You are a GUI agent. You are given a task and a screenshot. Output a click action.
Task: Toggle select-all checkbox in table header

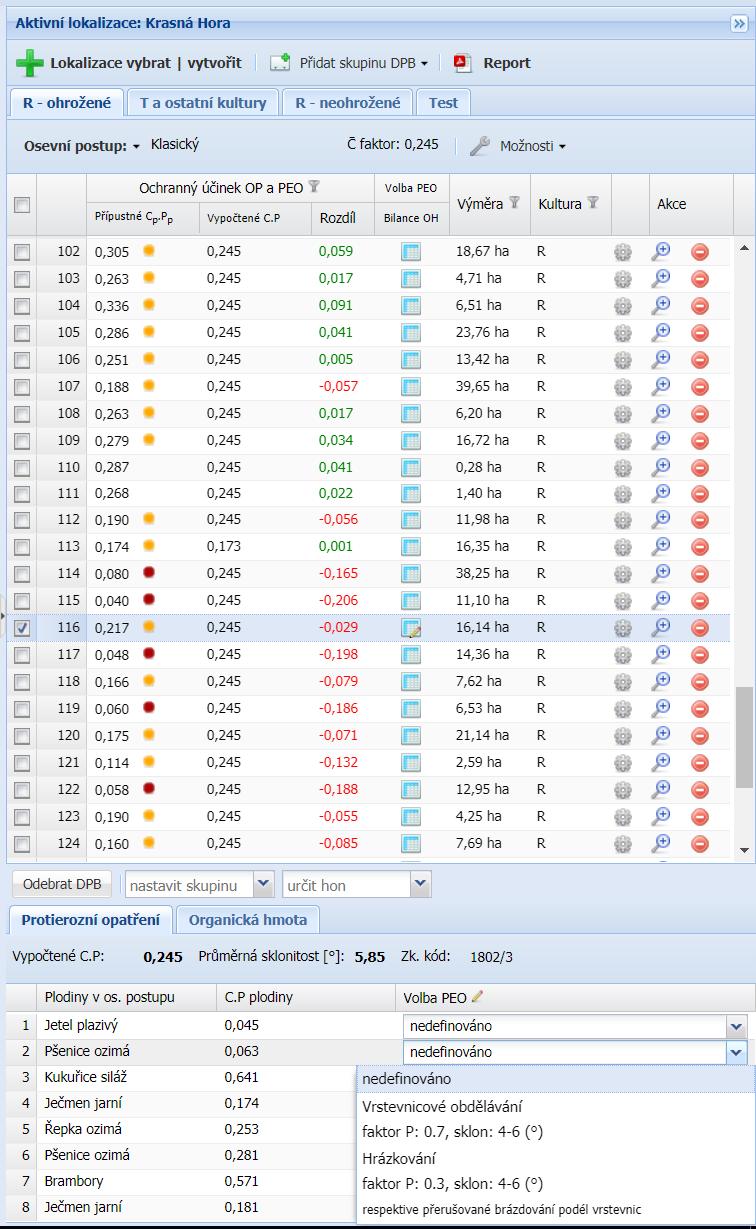[x=22, y=205]
